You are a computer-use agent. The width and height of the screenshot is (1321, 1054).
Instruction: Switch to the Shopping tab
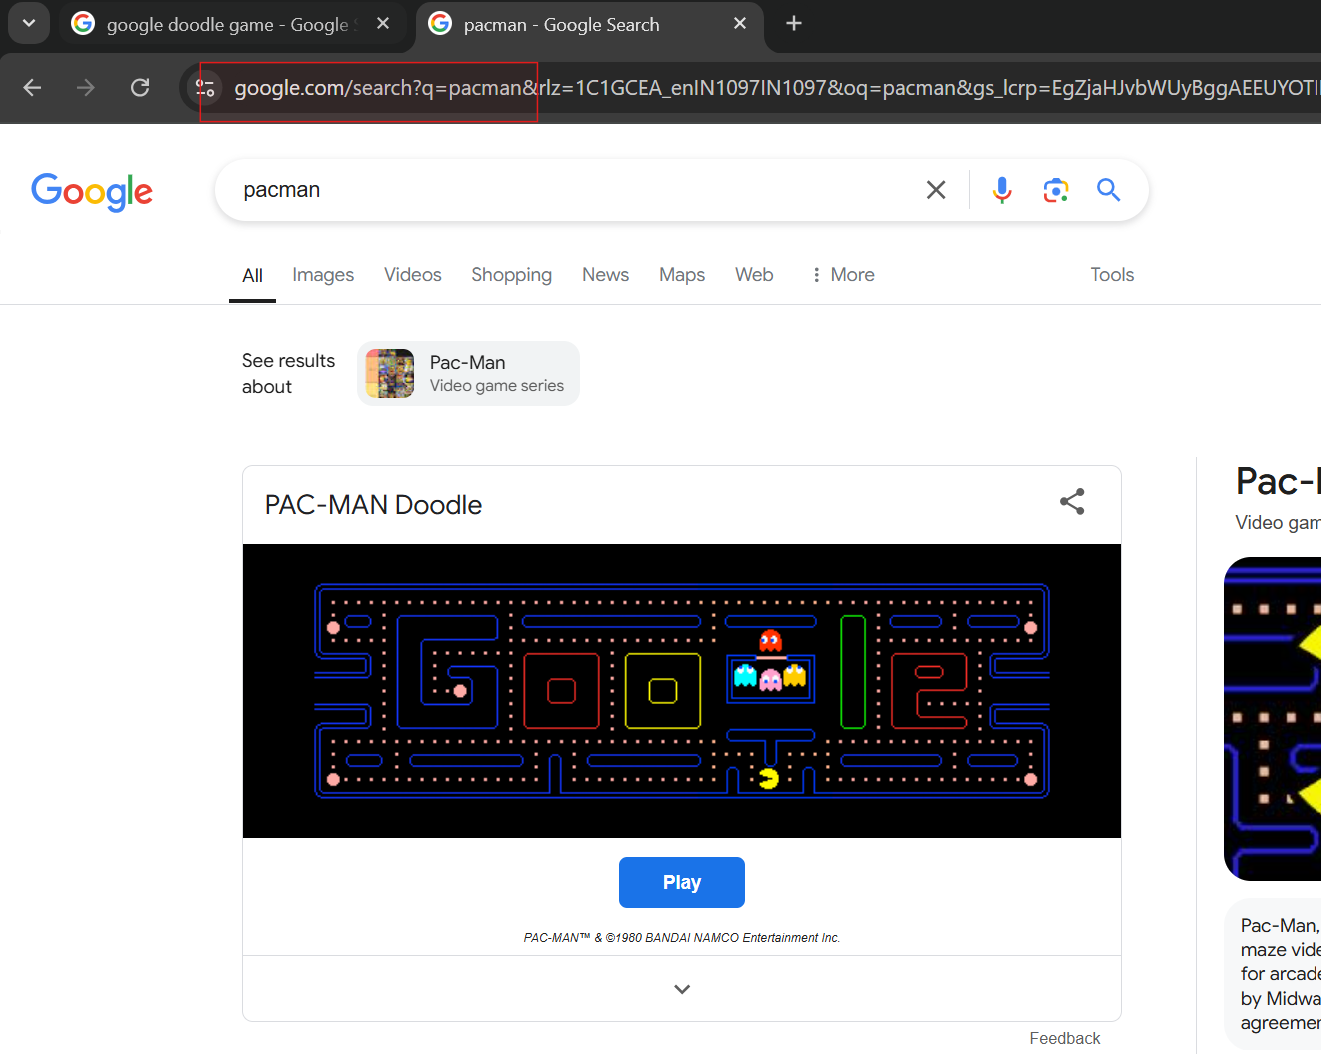pyautogui.click(x=512, y=275)
